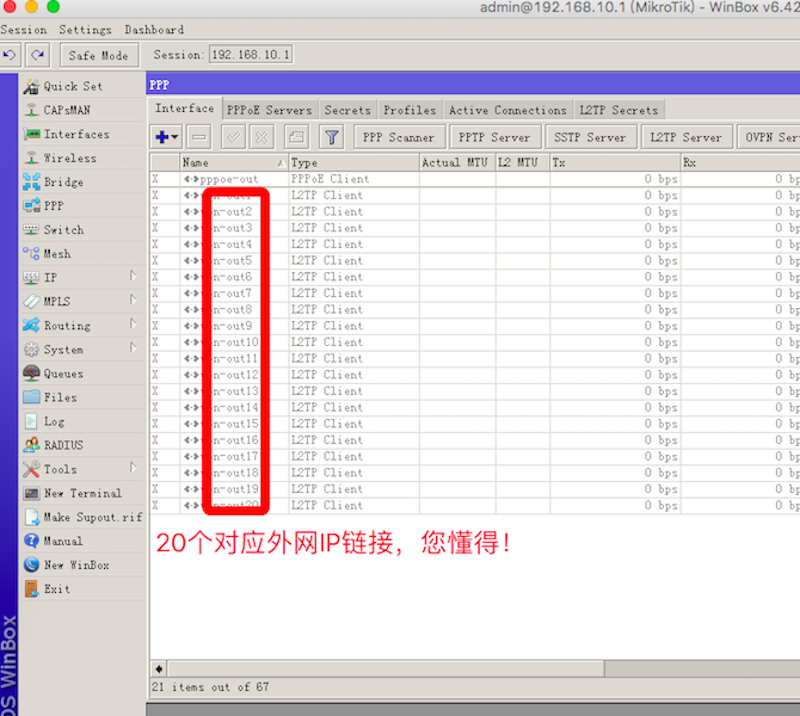This screenshot has height=716, width=800.
Task: Open Quick Set in the sidebar
Action: click(x=72, y=86)
